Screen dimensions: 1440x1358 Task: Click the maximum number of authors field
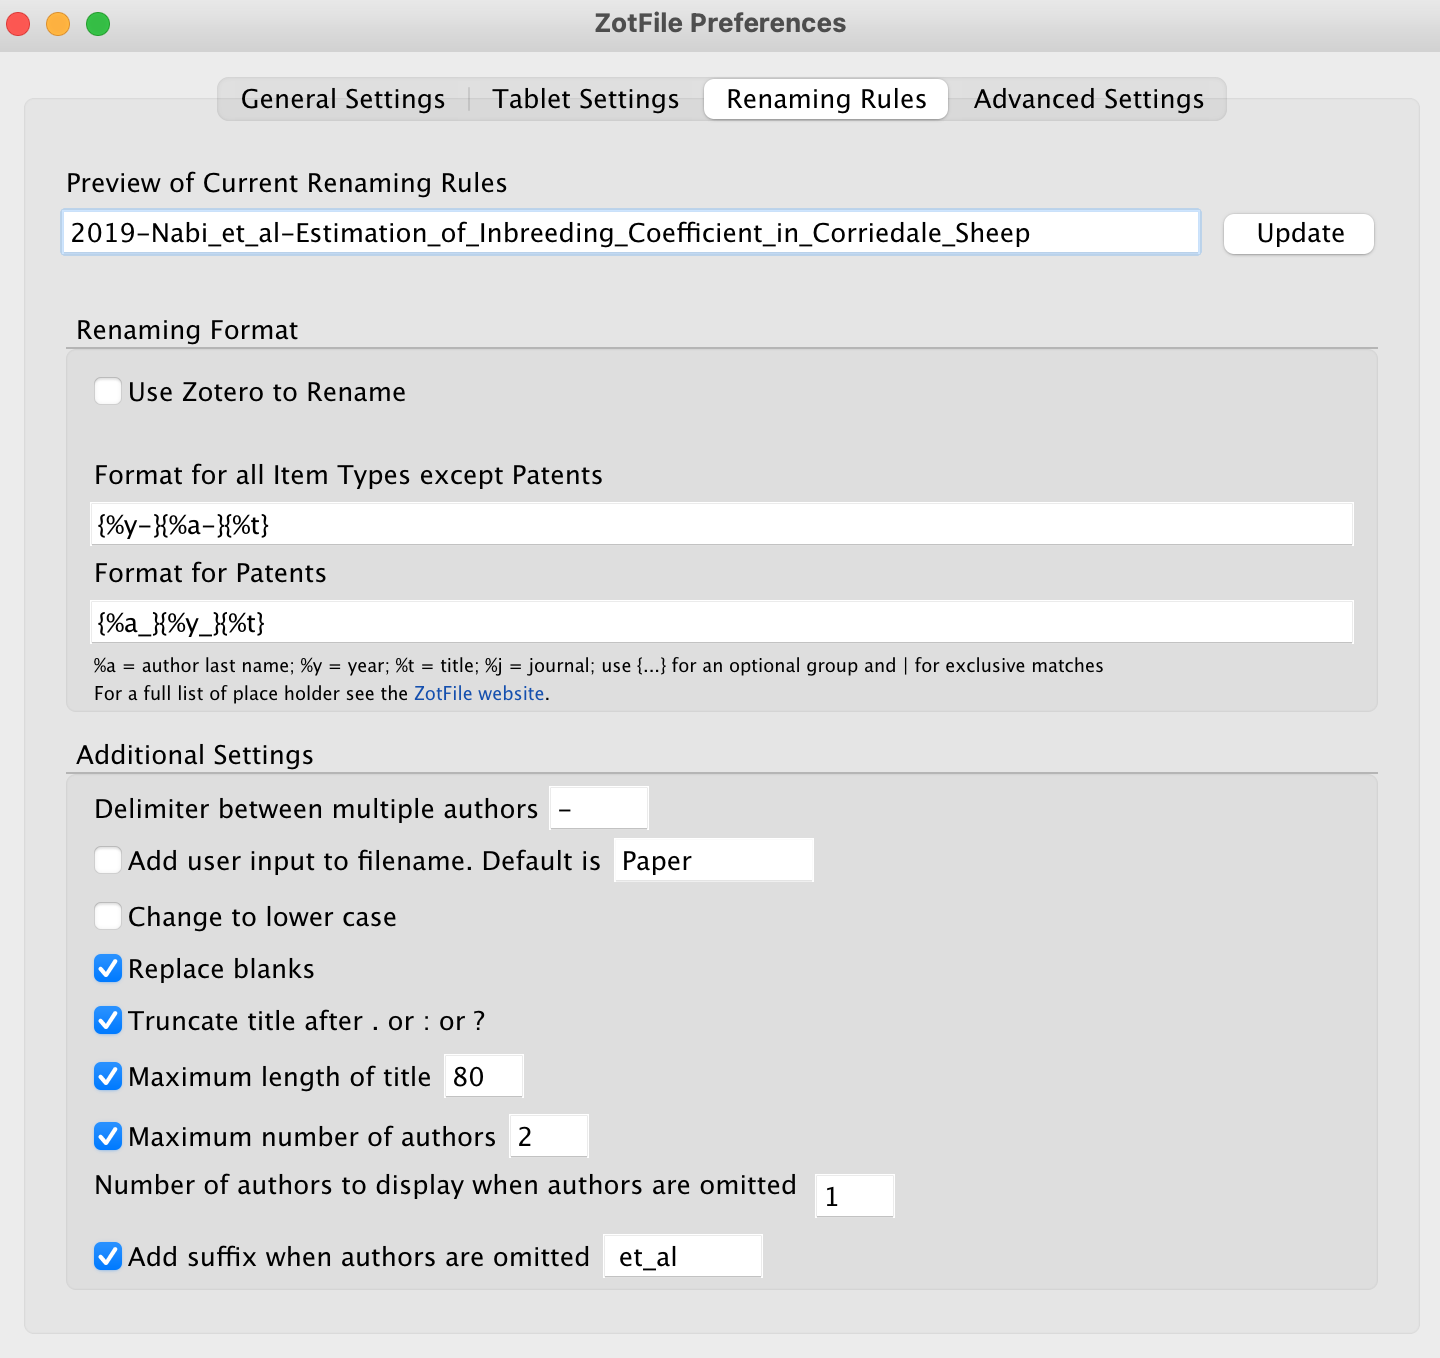point(549,1136)
